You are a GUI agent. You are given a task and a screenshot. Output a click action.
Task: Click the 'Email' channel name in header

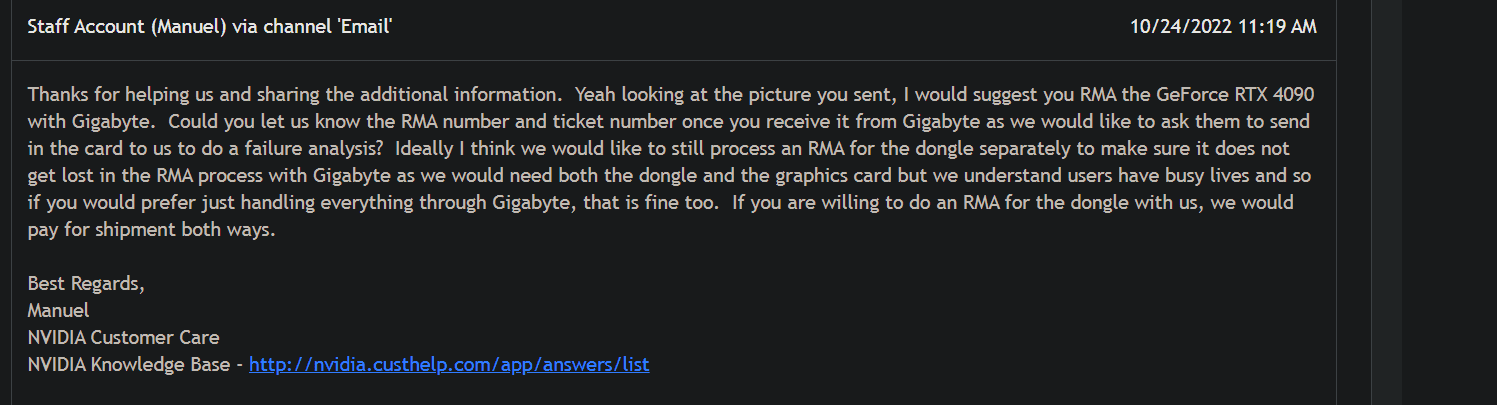(364, 27)
